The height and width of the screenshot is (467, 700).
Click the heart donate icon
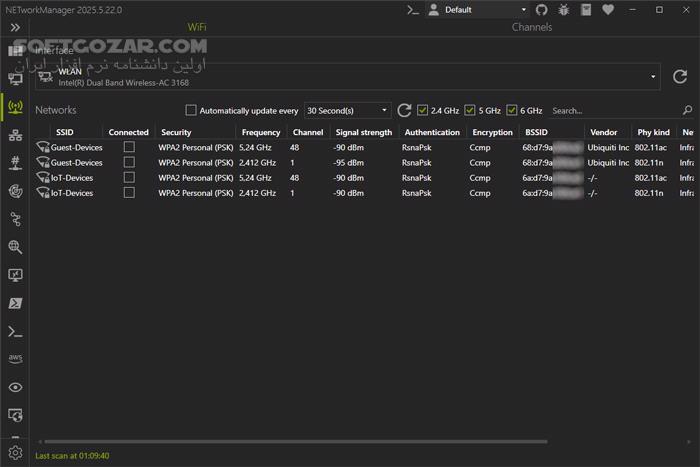click(609, 10)
